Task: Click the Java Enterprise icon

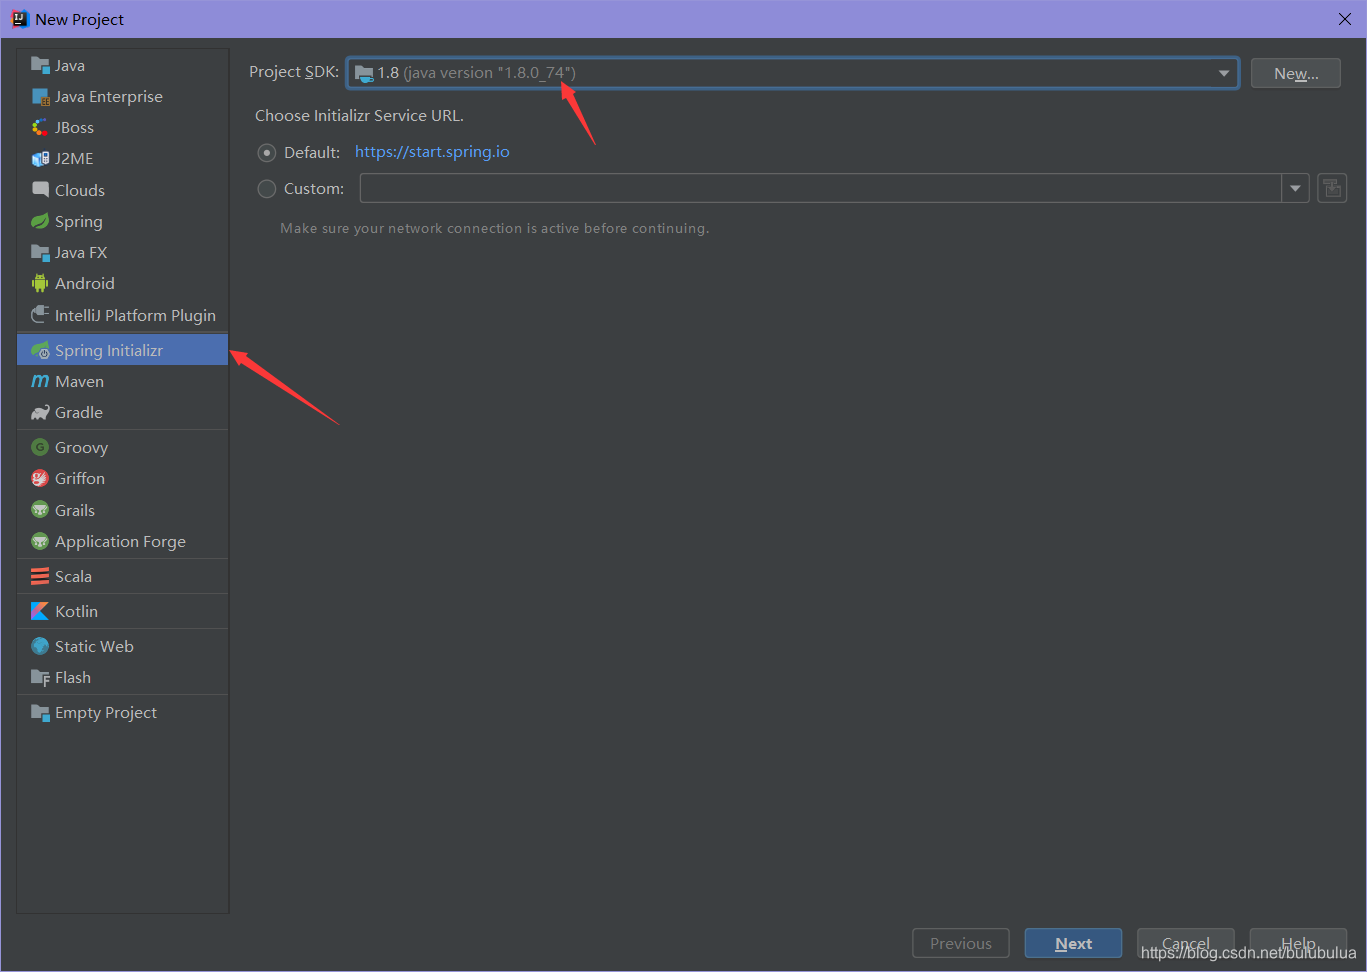Action: tap(40, 96)
